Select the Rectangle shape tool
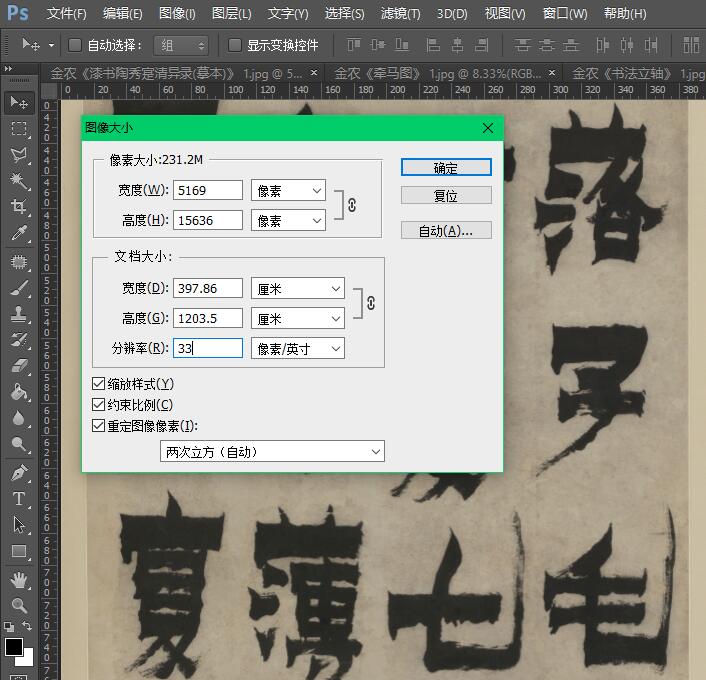This screenshot has height=680, width=706. click(x=19, y=551)
